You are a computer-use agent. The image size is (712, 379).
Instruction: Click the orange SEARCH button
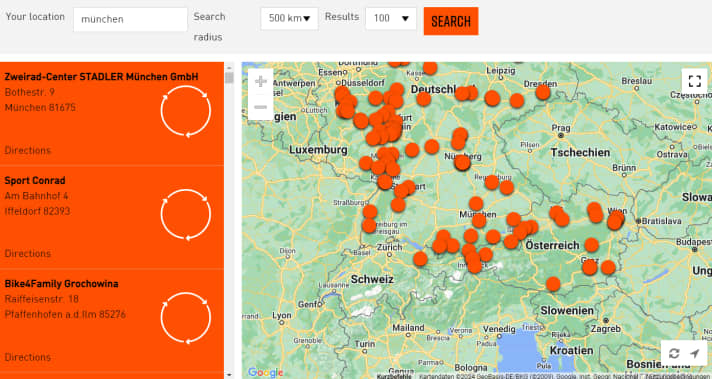[x=451, y=21]
